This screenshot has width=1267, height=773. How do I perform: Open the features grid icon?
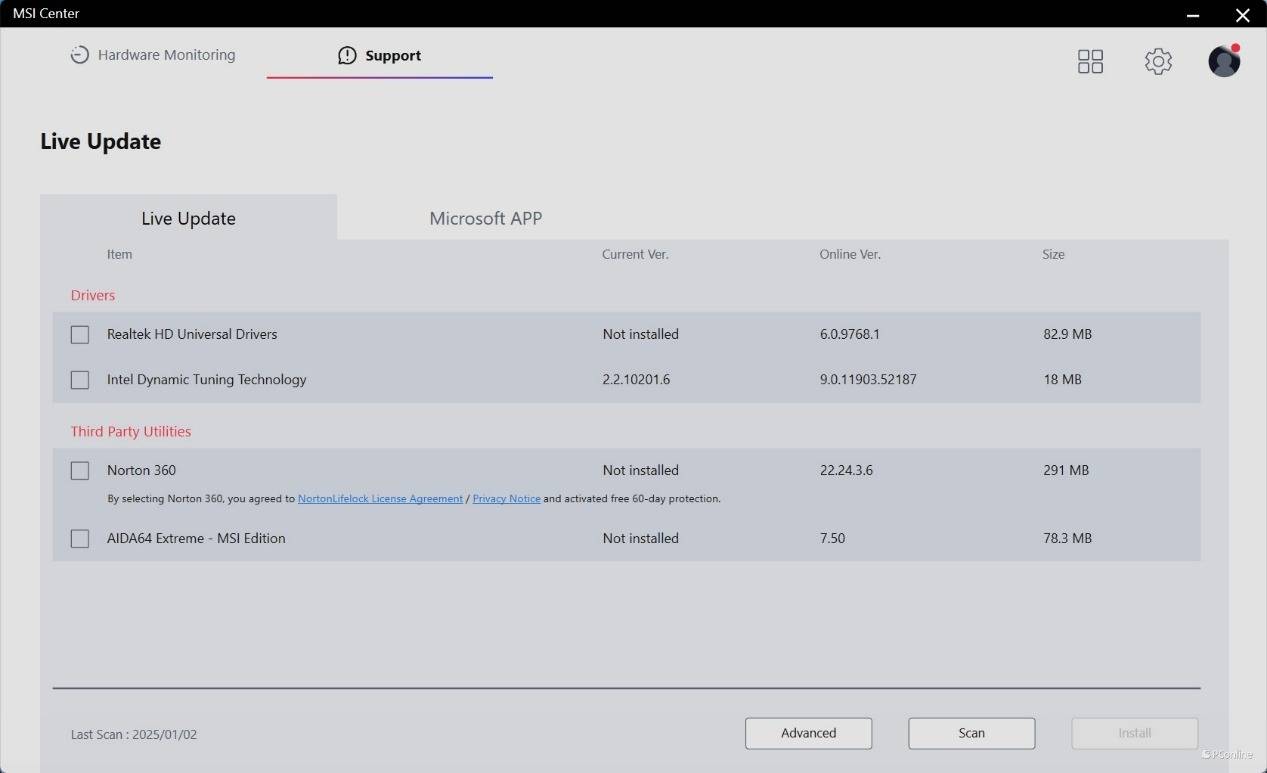point(1090,61)
